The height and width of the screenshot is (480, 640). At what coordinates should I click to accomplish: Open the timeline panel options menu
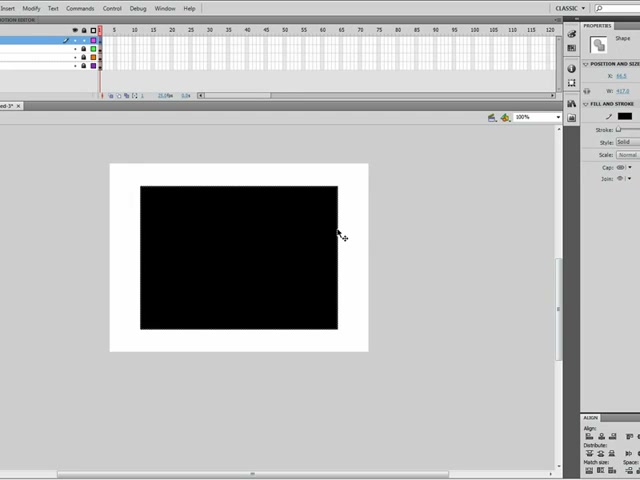558,20
